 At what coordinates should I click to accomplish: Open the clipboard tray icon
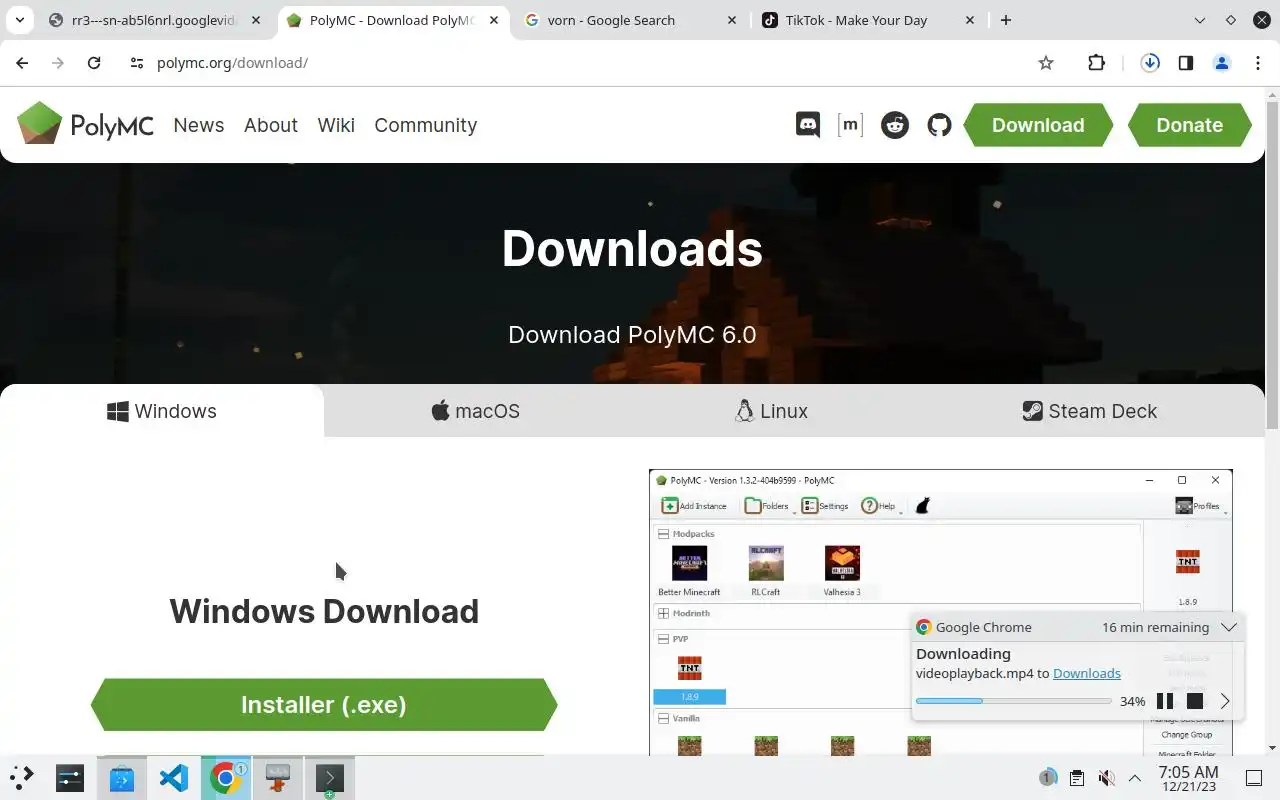pos(1076,778)
